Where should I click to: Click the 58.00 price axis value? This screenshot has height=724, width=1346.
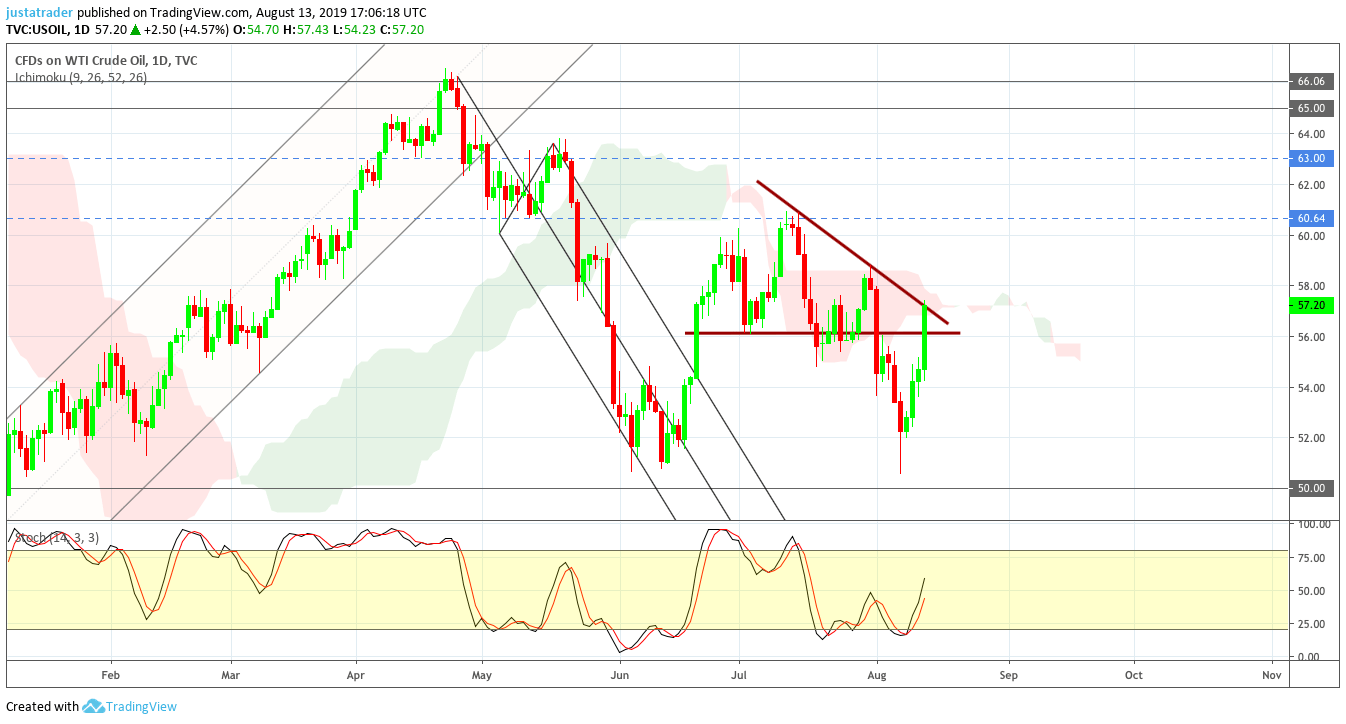1311,286
